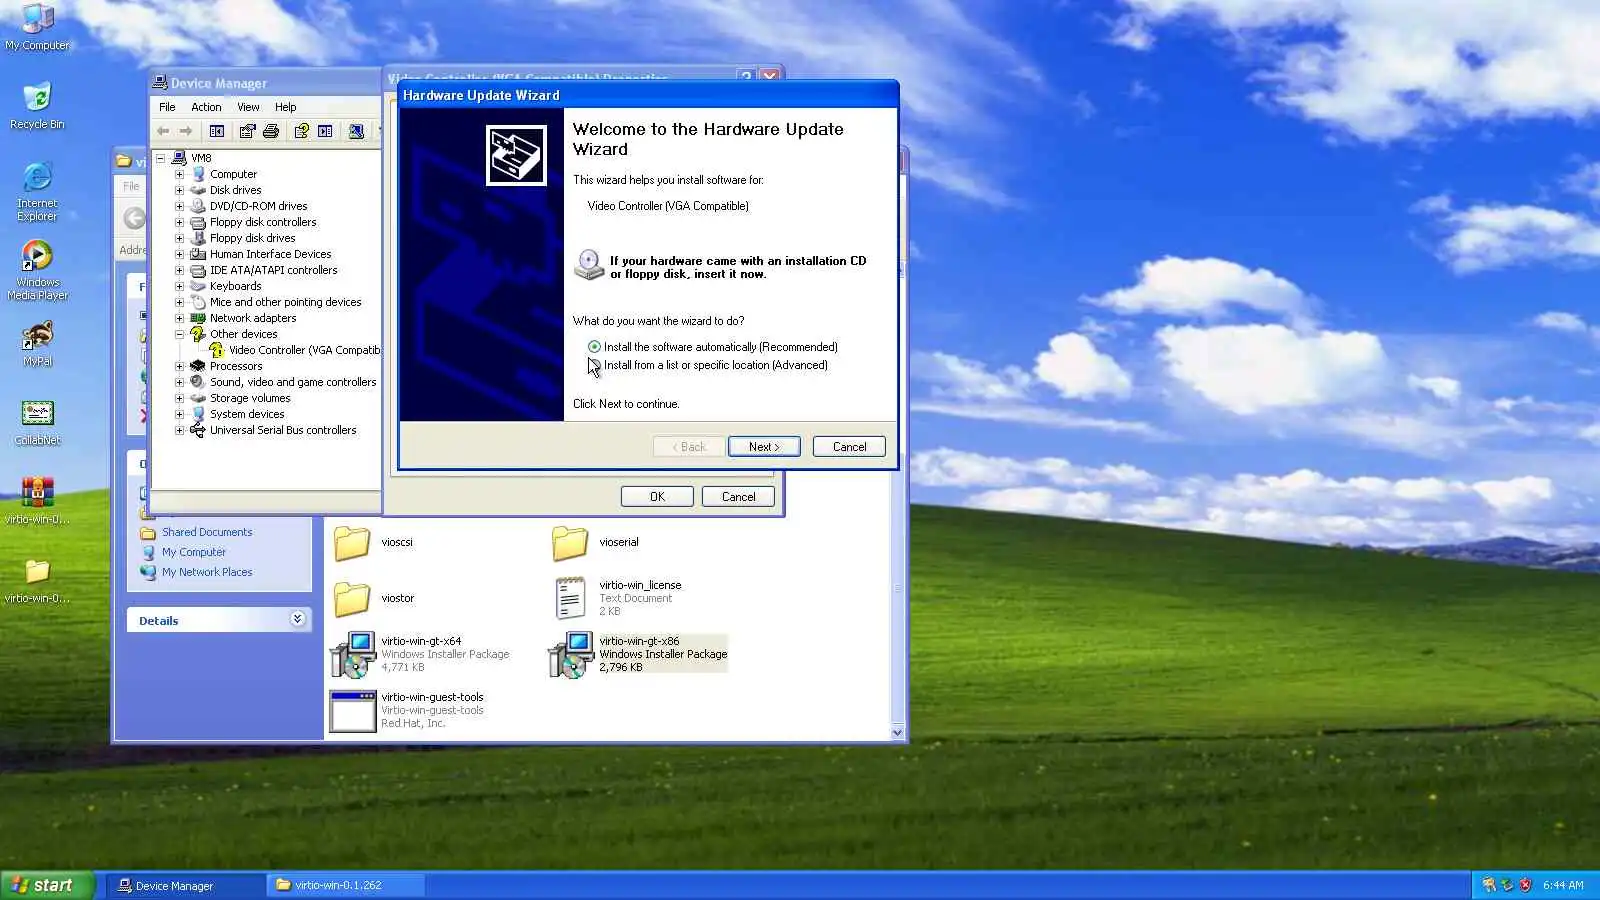The image size is (1600, 900).
Task: Collapse the Other devices node
Action: [x=179, y=334]
